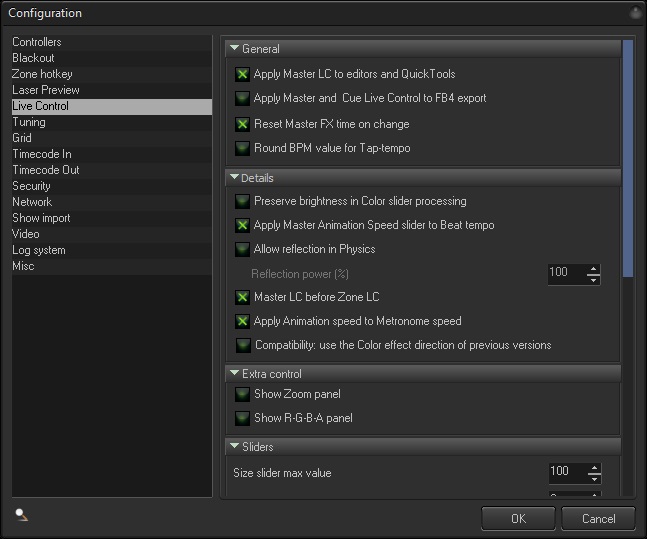This screenshot has height=539, width=647.
Task: Click the search magnifier icon at bottom left
Action: point(21,515)
